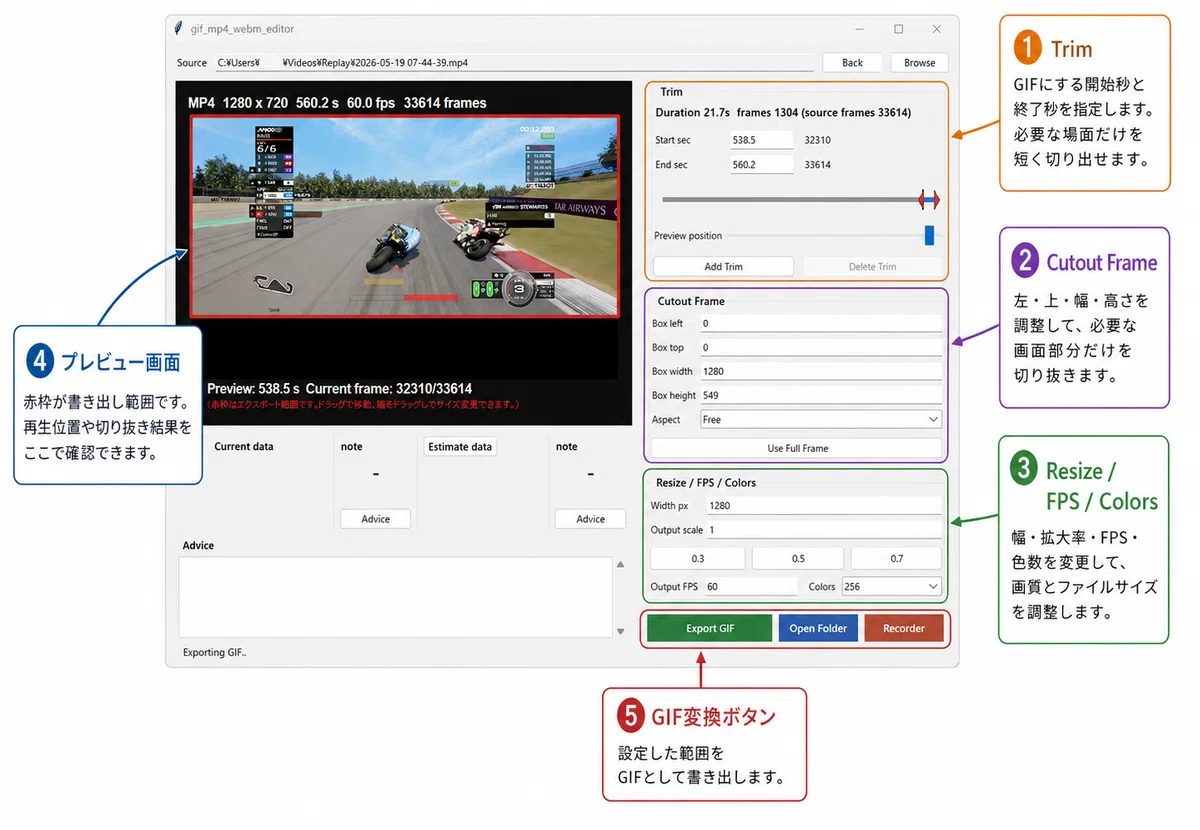Image resolution: width=1200 pixels, height=830 pixels.
Task: Click inside the Advice text box
Action: click(395, 597)
